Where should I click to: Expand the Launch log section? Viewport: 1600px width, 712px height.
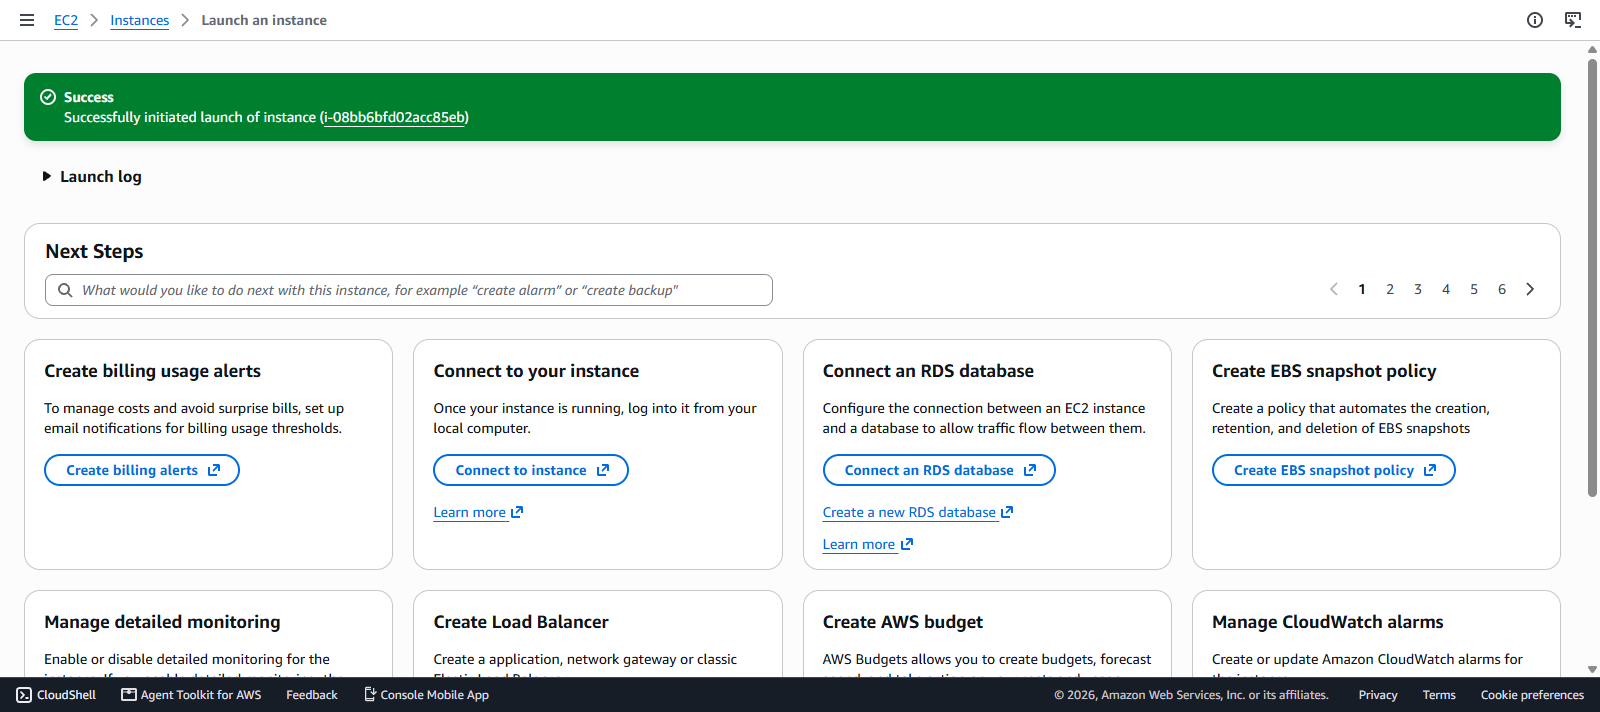(92, 176)
